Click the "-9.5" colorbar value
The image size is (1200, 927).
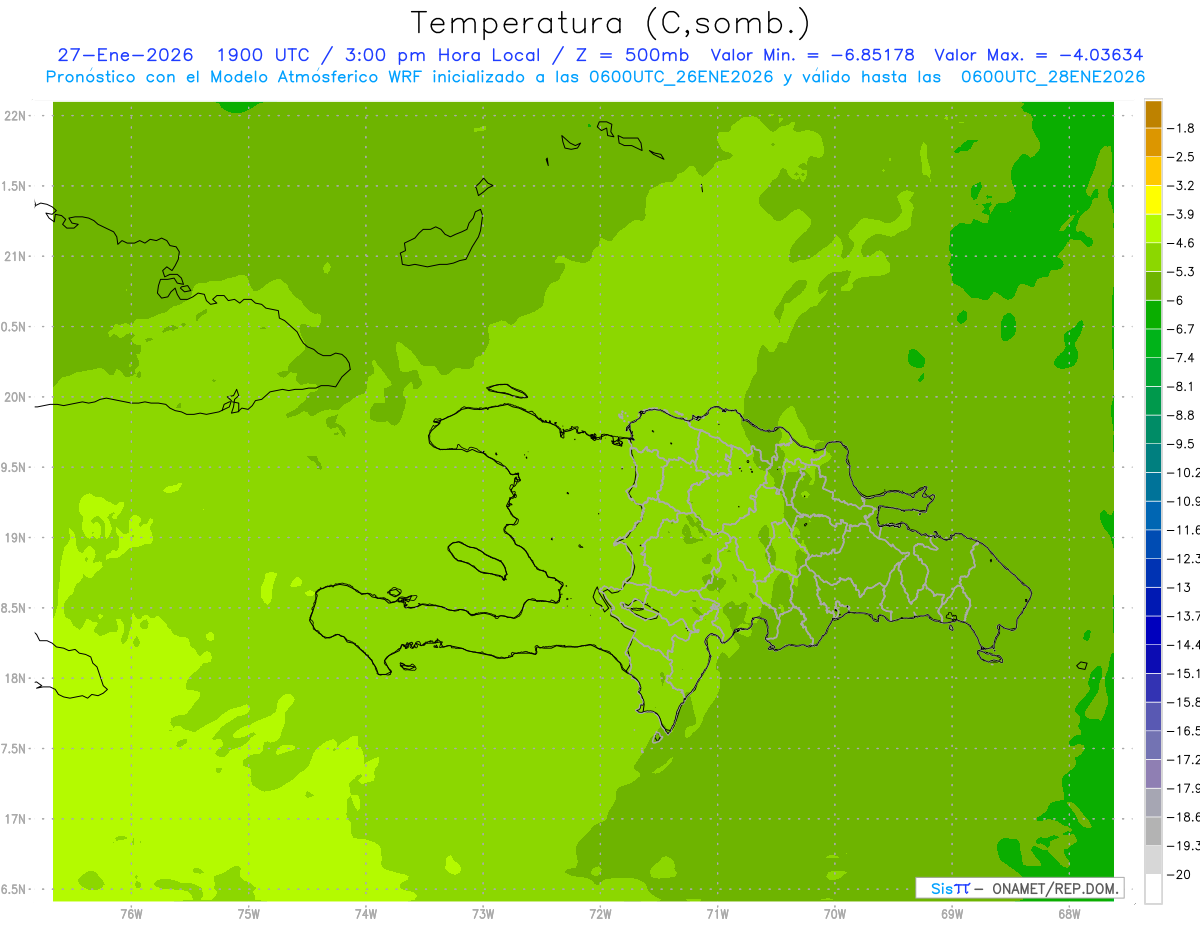(x=1181, y=444)
